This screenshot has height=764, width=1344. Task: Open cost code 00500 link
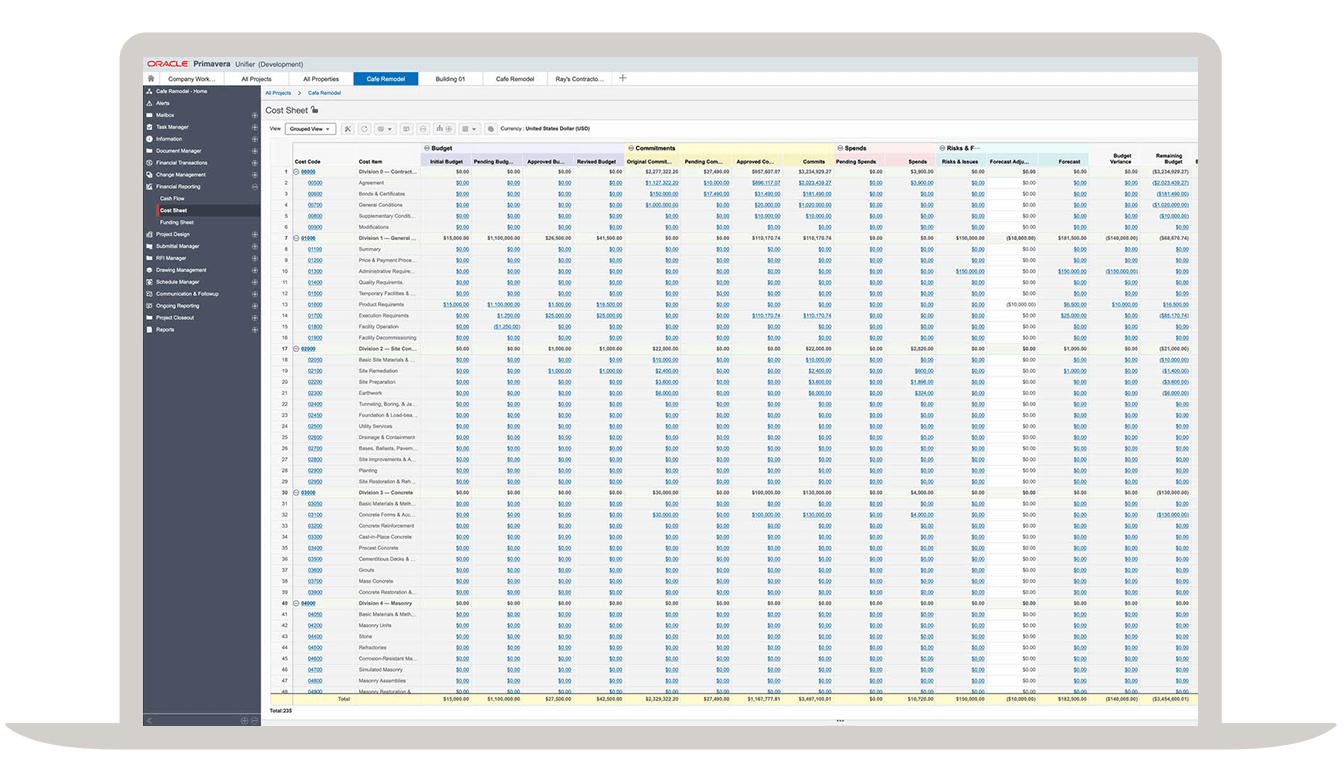315,183
